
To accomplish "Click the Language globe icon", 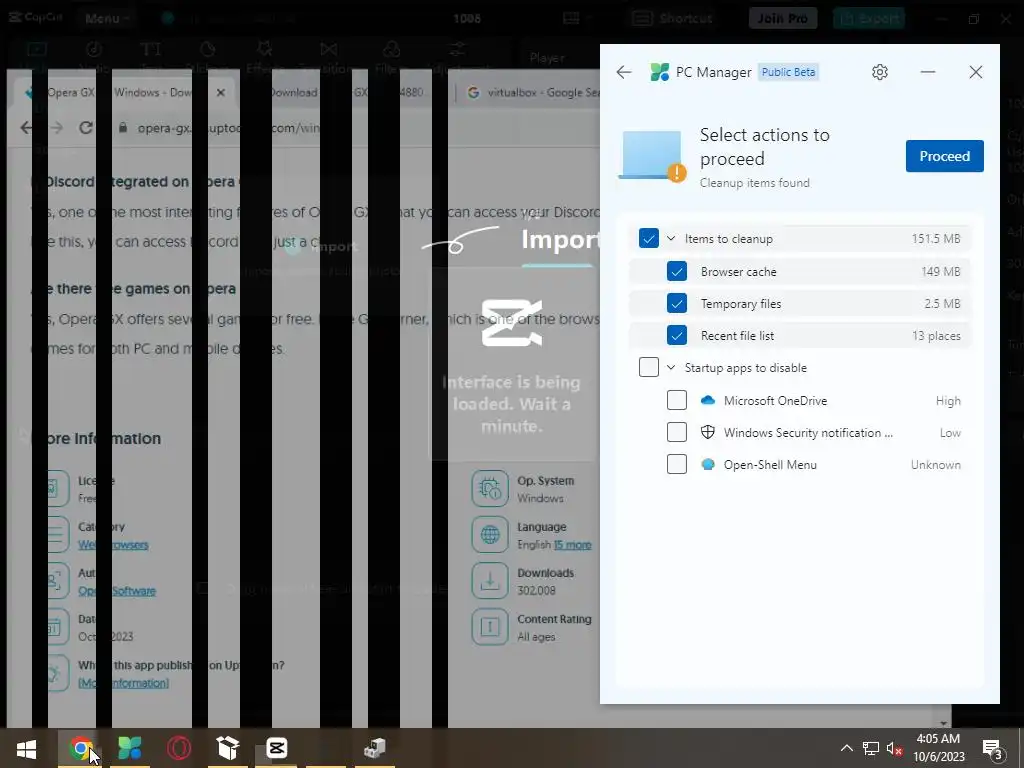I will (490, 534).
